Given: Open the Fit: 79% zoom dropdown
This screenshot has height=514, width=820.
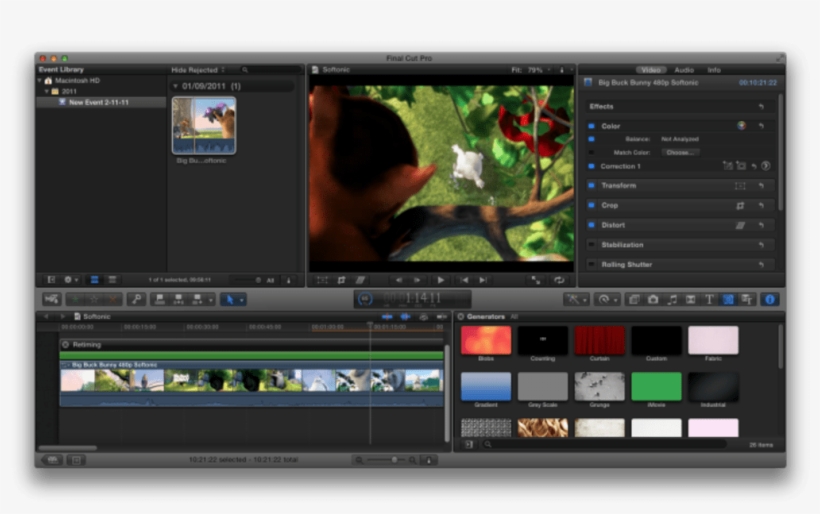Looking at the screenshot, I should pyautogui.click(x=531, y=70).
